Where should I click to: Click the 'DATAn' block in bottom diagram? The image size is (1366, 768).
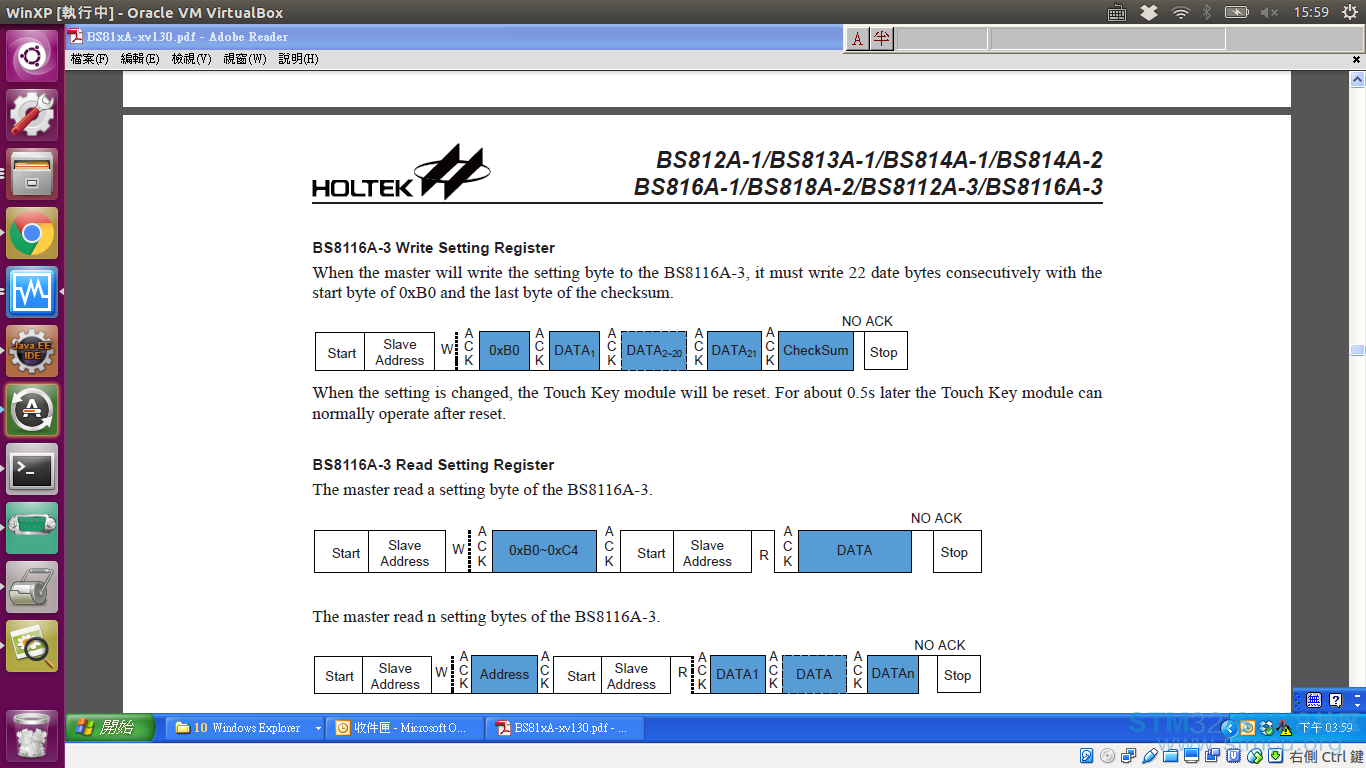coord(893,674)
